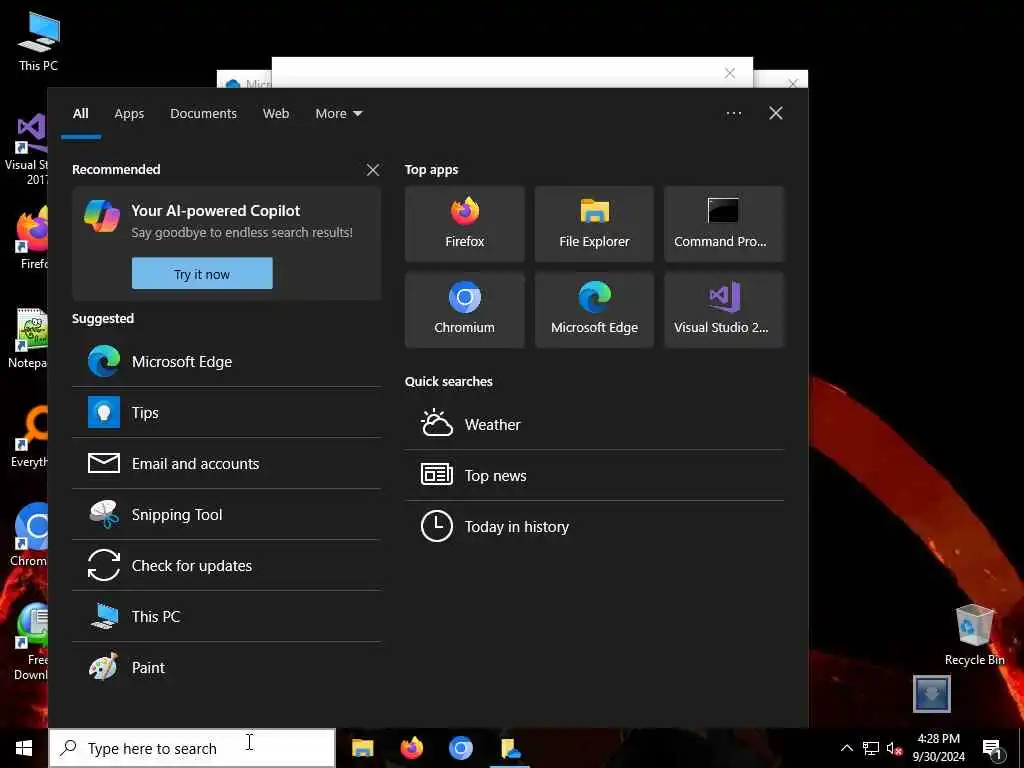Click the pinned taskbar app with underline
This screenshot has width=1024, height=768.
[x=509, y=748]
